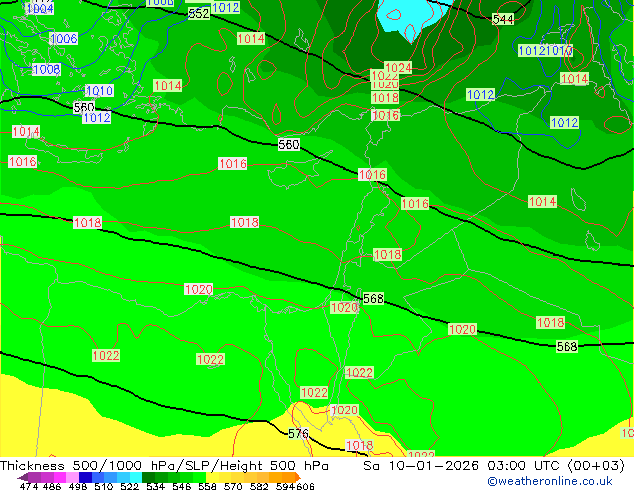Click the legend value 522
Screen dimensions: 634x490
(129, 486)
